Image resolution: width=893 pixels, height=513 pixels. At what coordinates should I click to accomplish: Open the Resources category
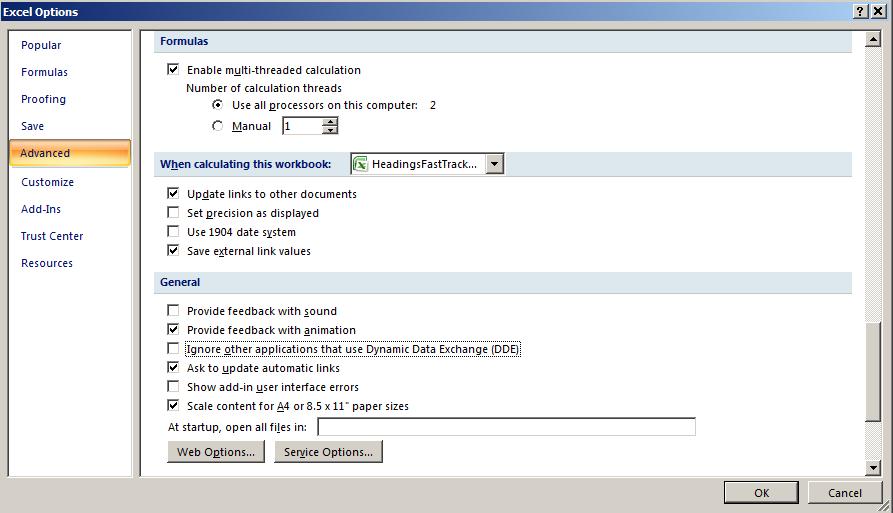[x=47, y=263]
